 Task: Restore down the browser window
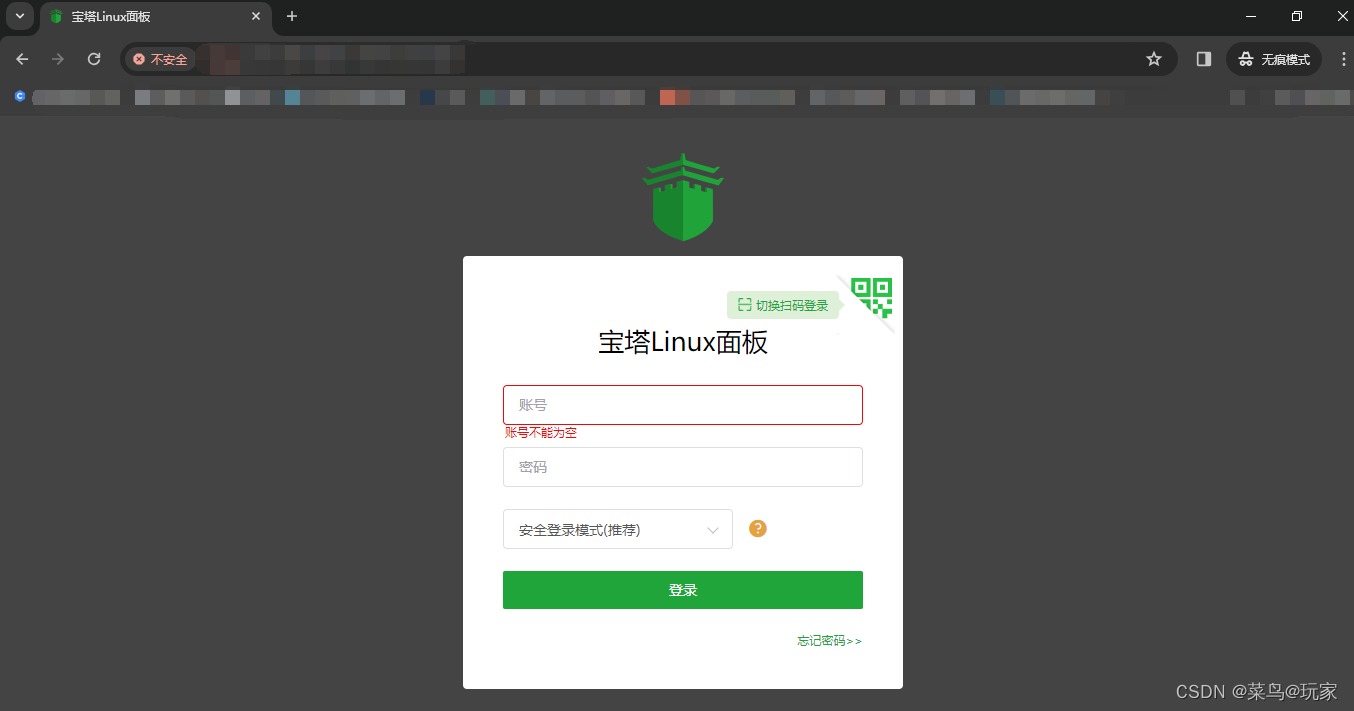click(x=1297, y=16)
